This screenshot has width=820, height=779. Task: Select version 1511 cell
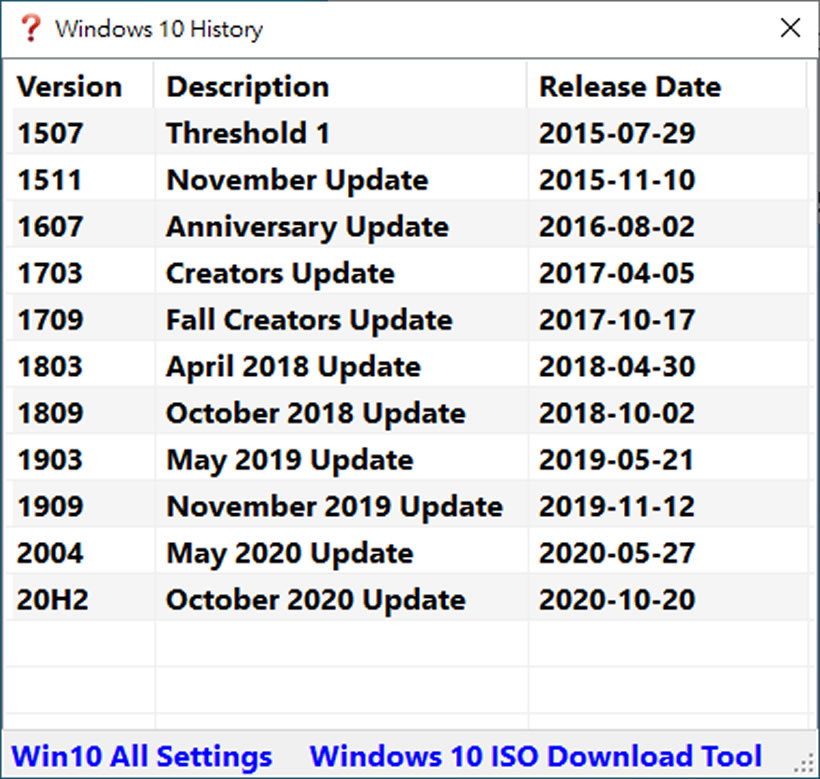click(50, 180)
